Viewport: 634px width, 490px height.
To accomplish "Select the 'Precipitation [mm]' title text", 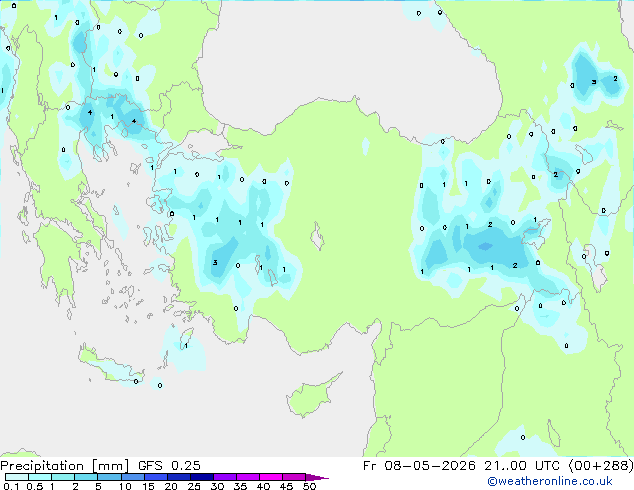I will pos(64,466).
